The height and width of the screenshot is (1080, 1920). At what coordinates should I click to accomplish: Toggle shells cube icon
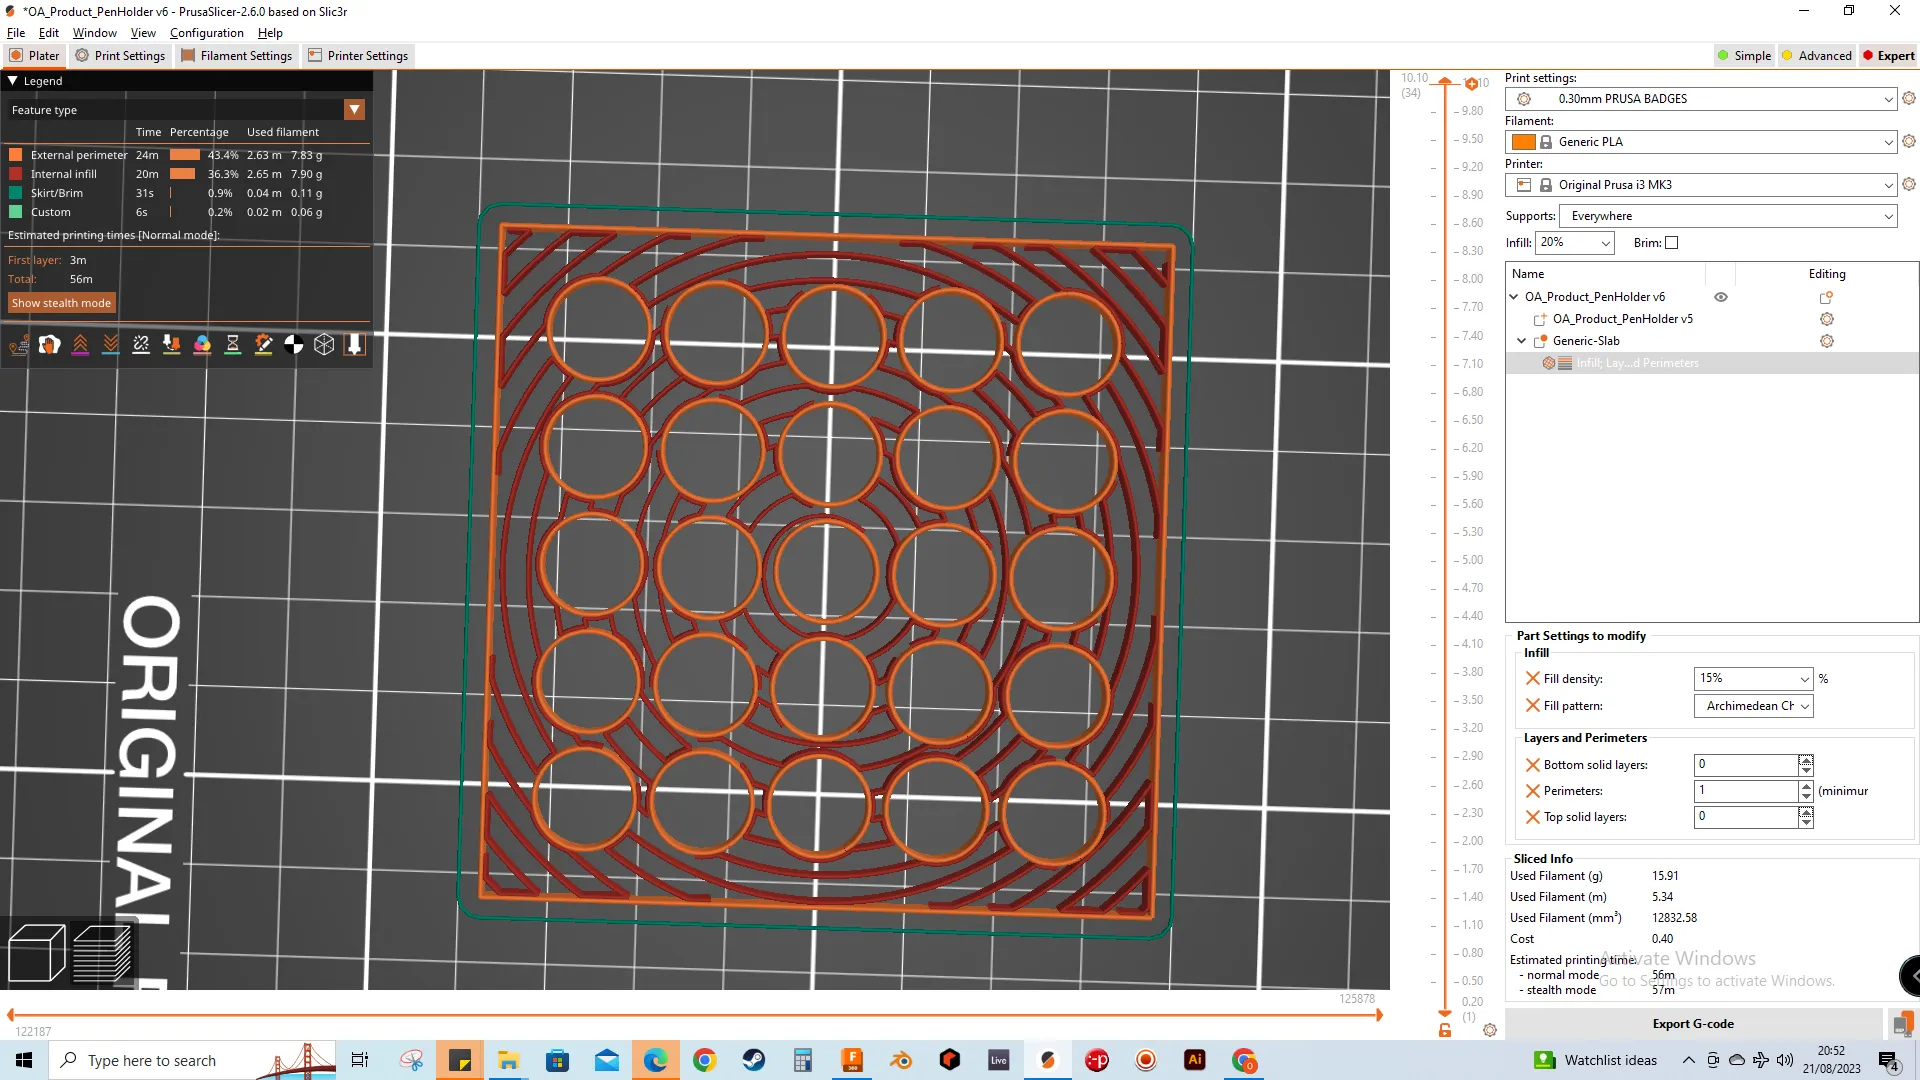(x=324, y=345)
